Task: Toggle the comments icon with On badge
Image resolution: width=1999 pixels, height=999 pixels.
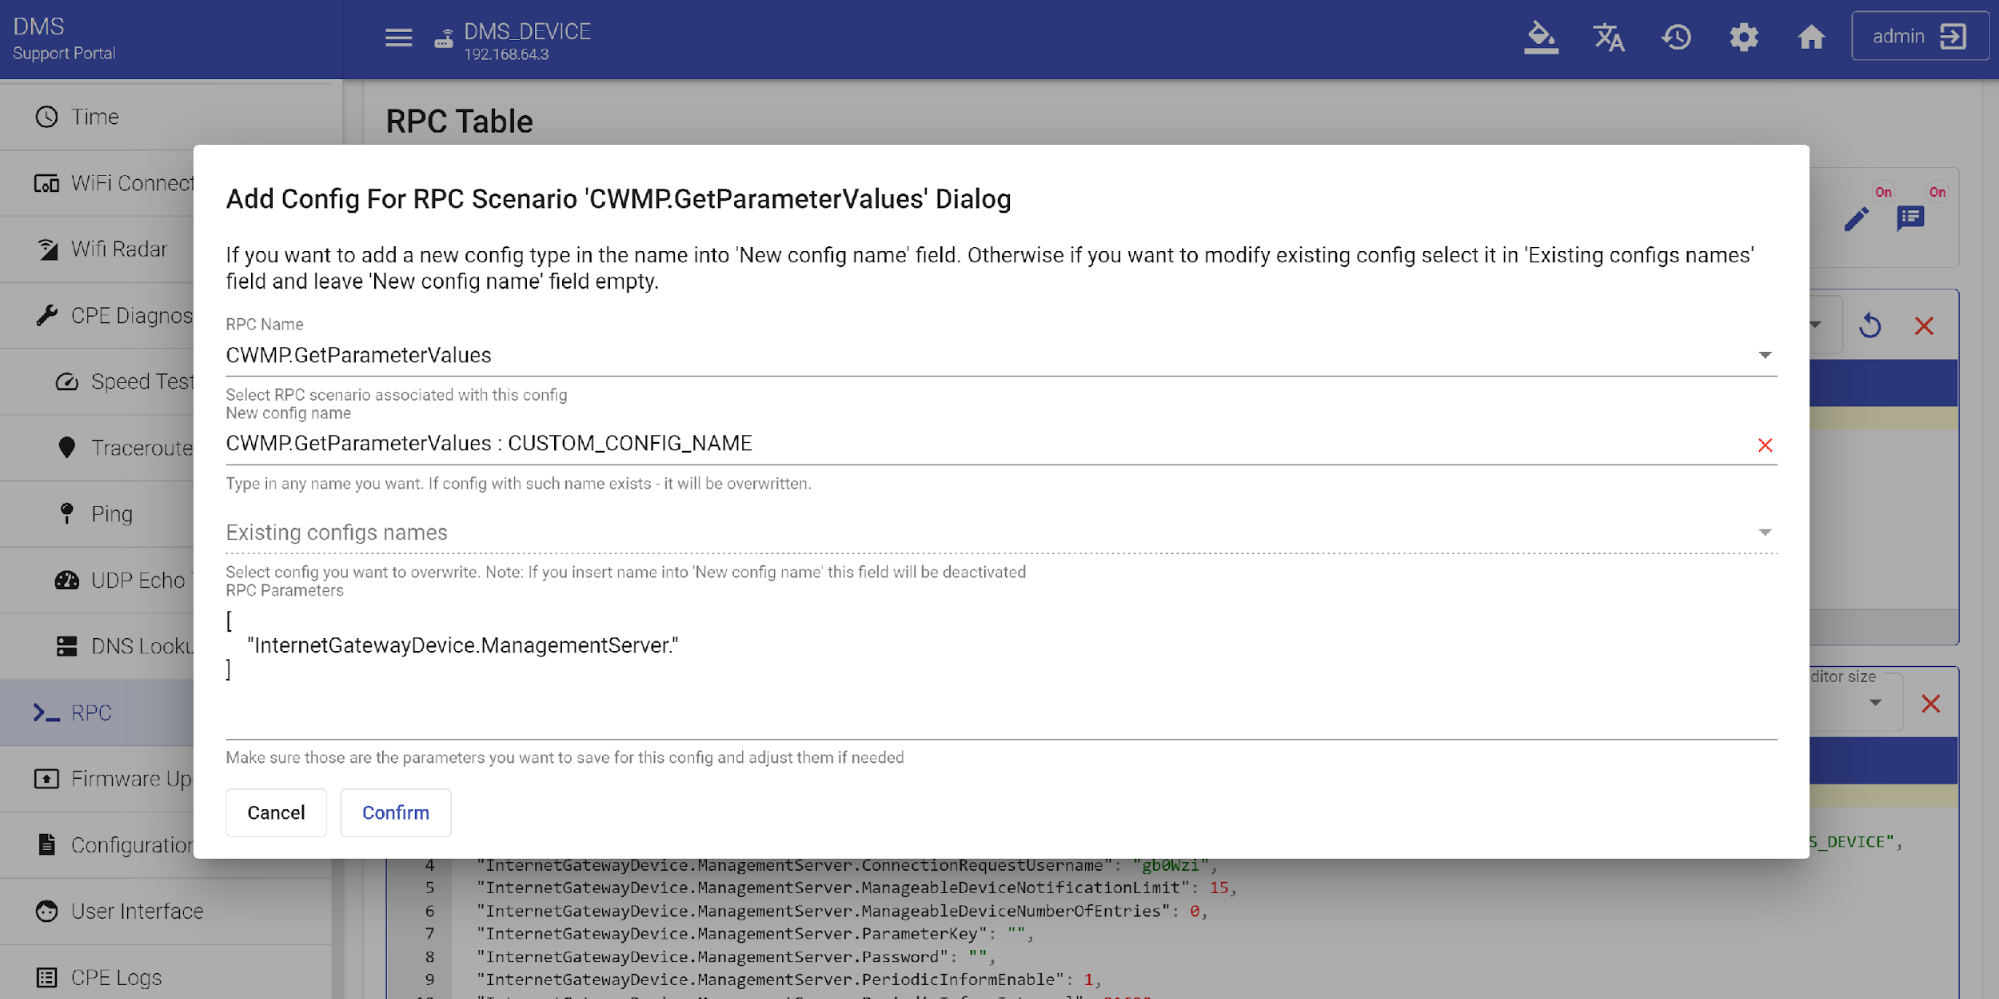Action: point(1910,219)
